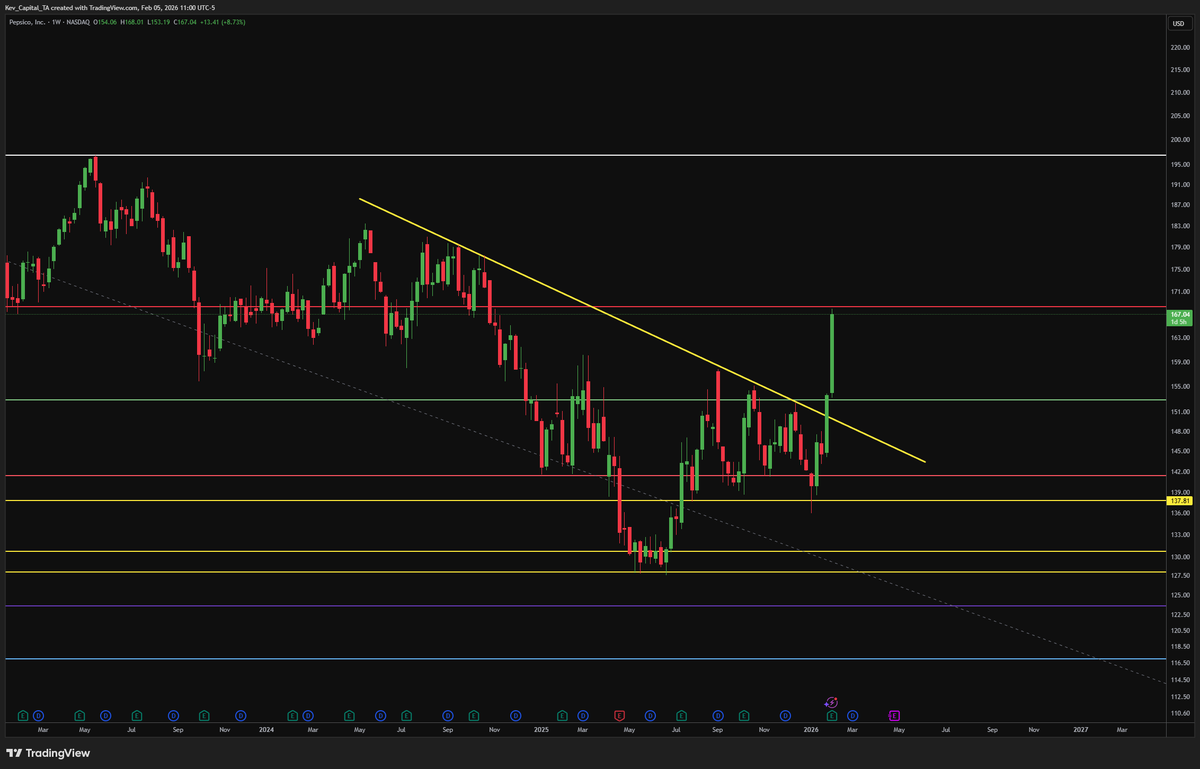Select the Jul 2023 earnings E marker
This screenshot has height=769, width=1200.
tap(136, 715)
